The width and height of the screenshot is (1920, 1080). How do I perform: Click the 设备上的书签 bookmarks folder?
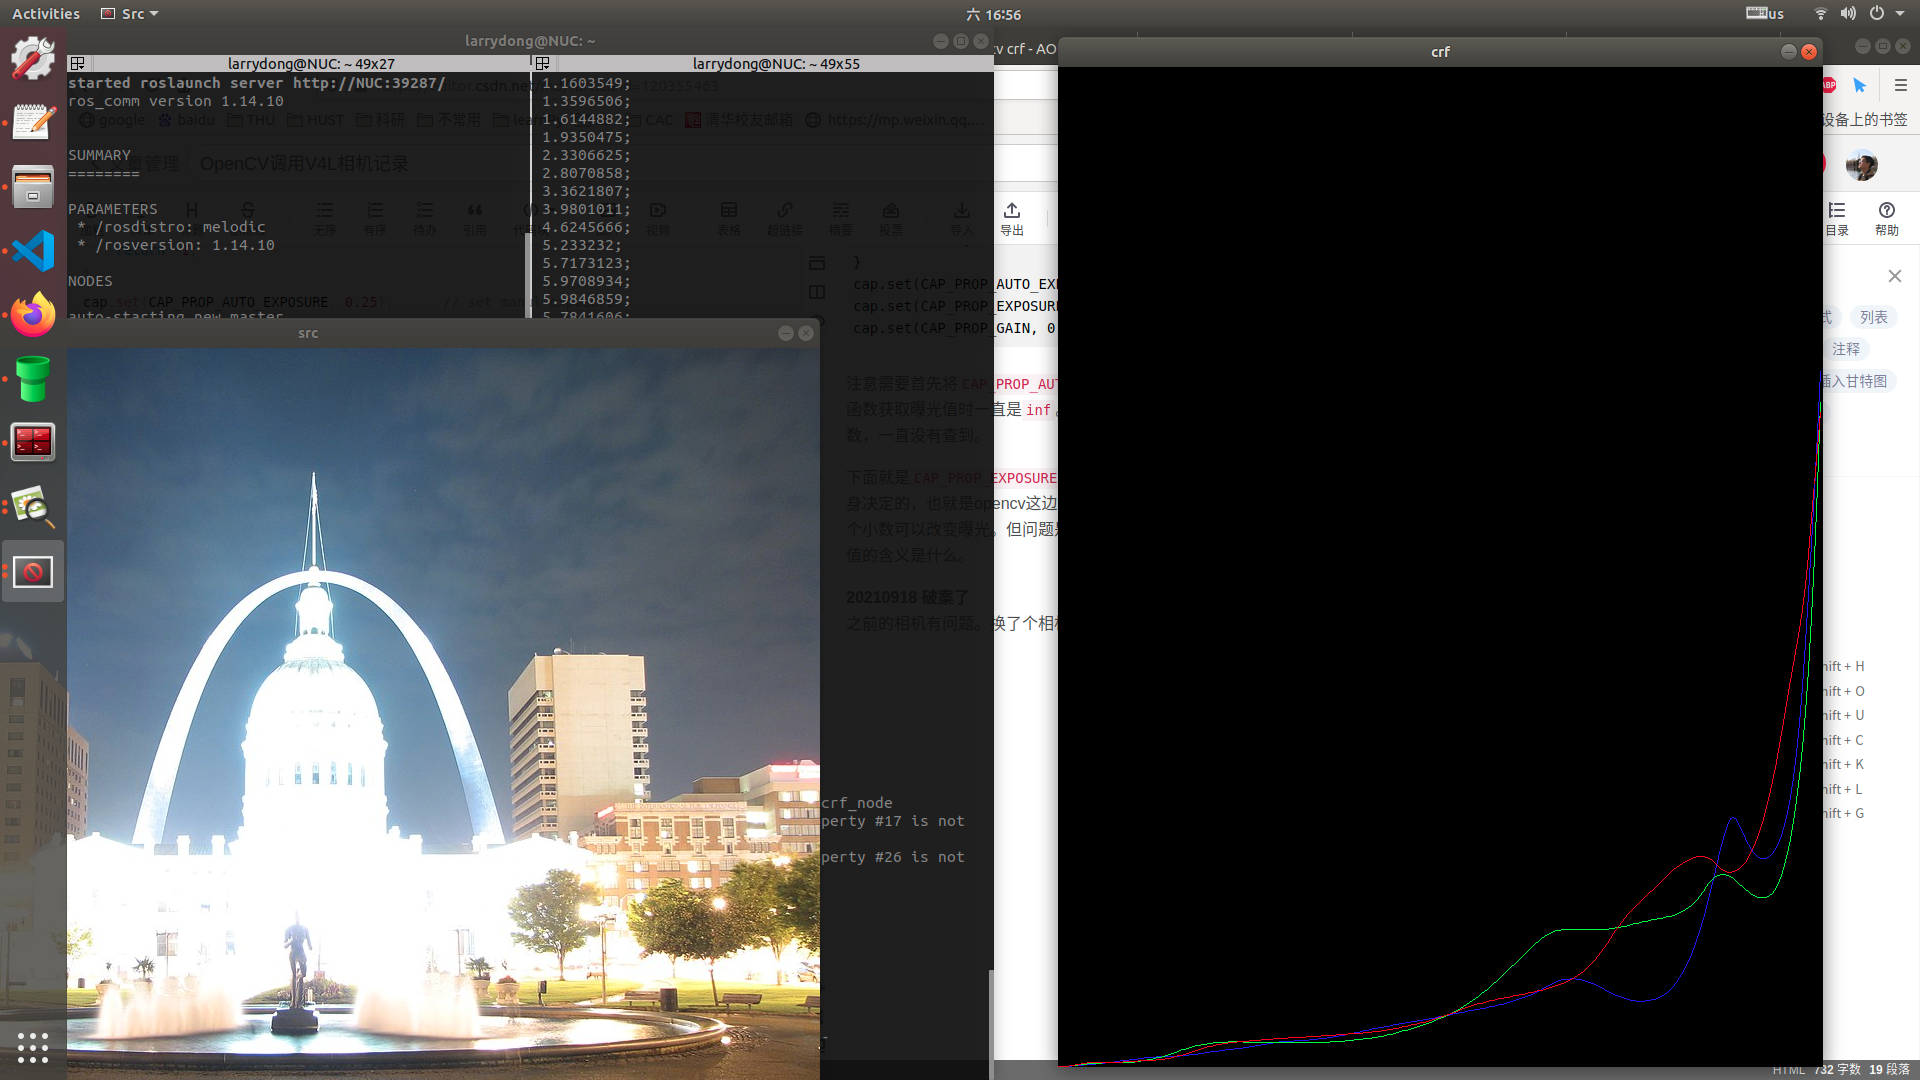1864,119
